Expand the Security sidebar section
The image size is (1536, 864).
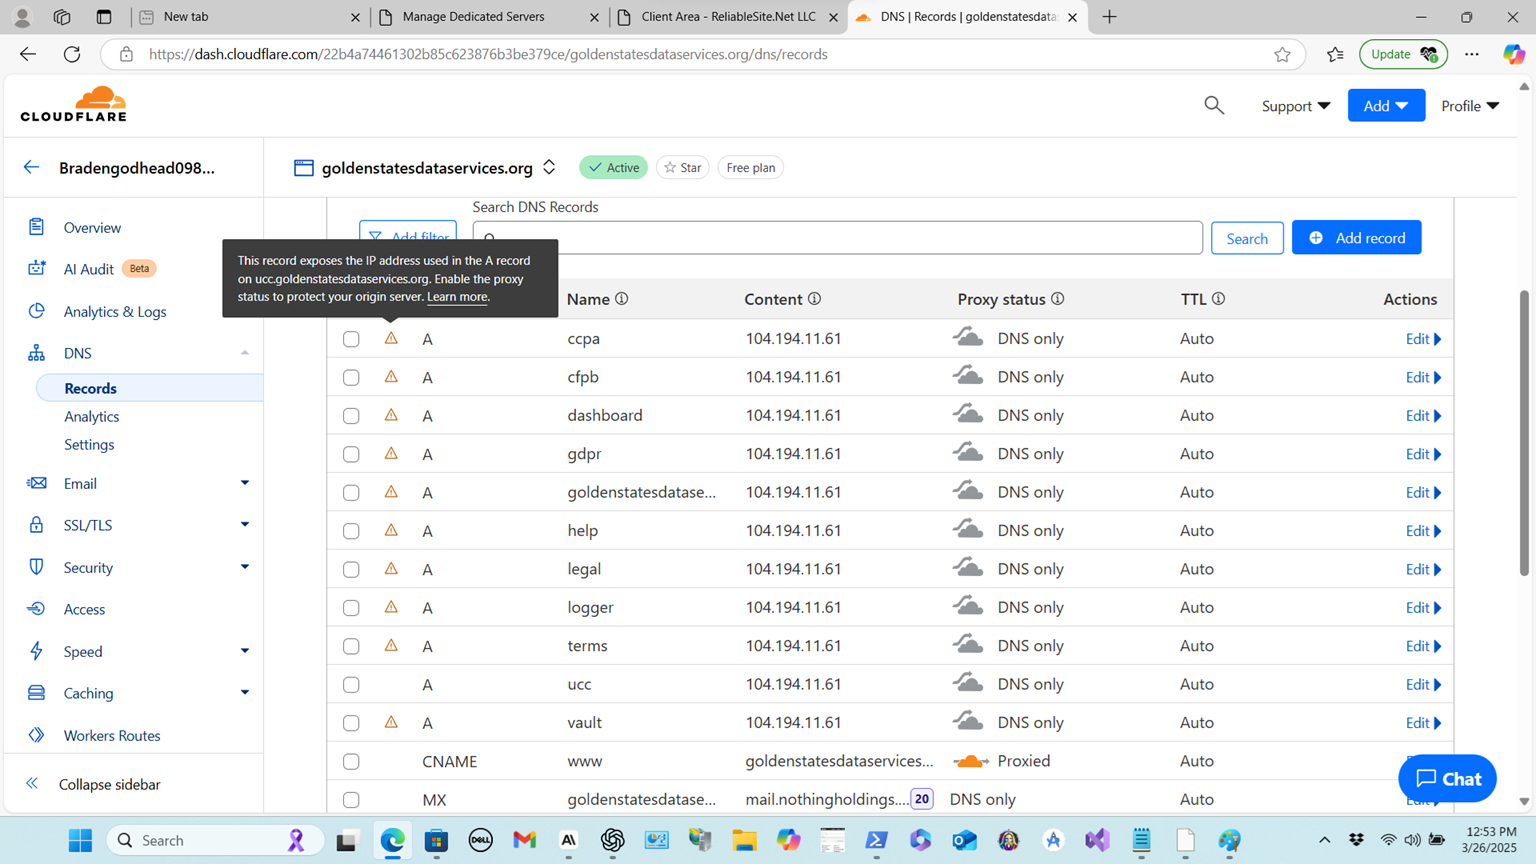tap(244, 567)
